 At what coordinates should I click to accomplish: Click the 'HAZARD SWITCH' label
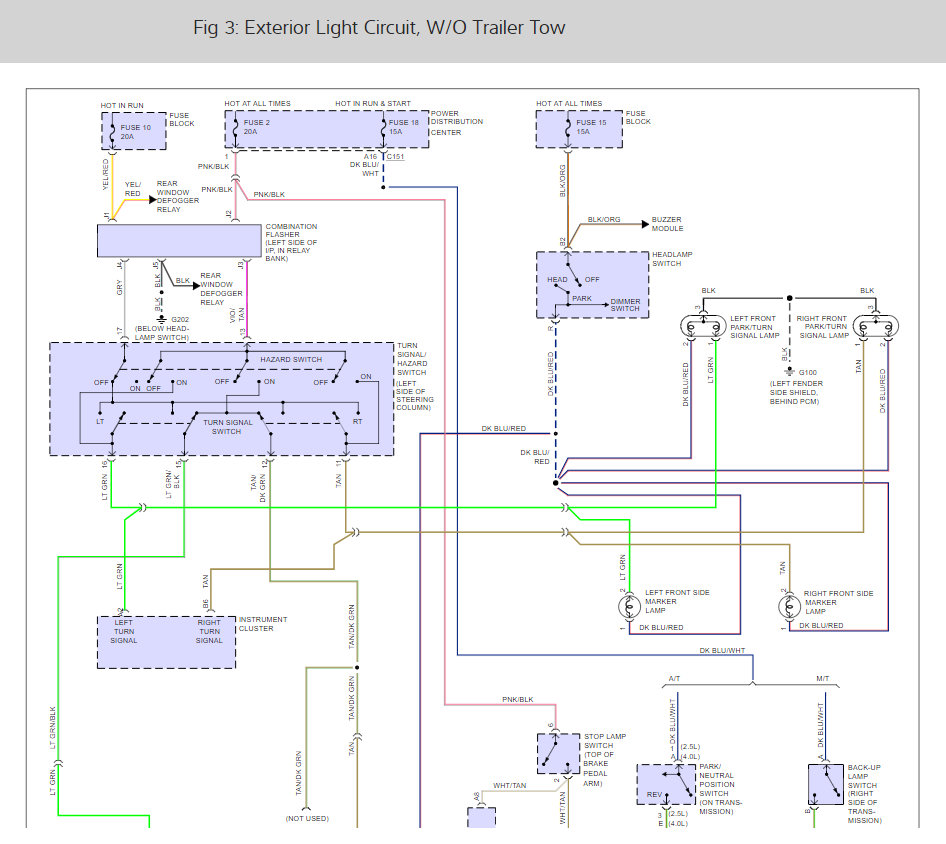(x=291, y=359)
